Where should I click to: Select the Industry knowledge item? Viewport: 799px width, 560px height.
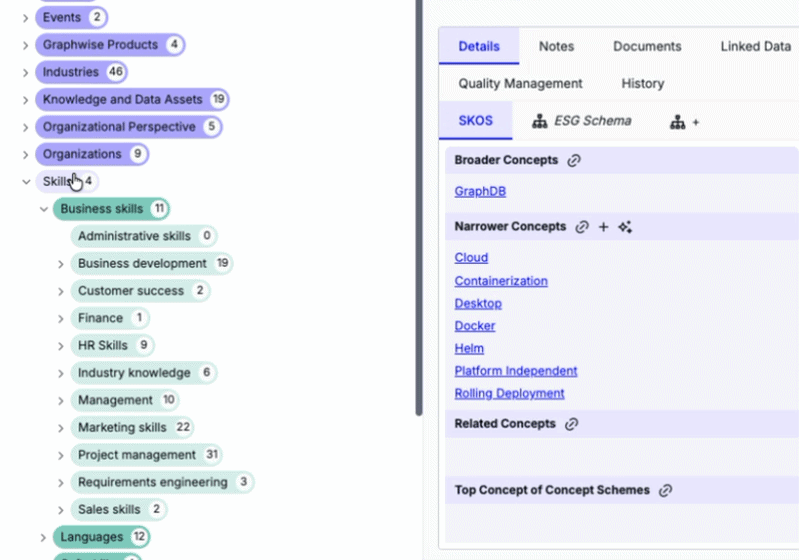144,373
